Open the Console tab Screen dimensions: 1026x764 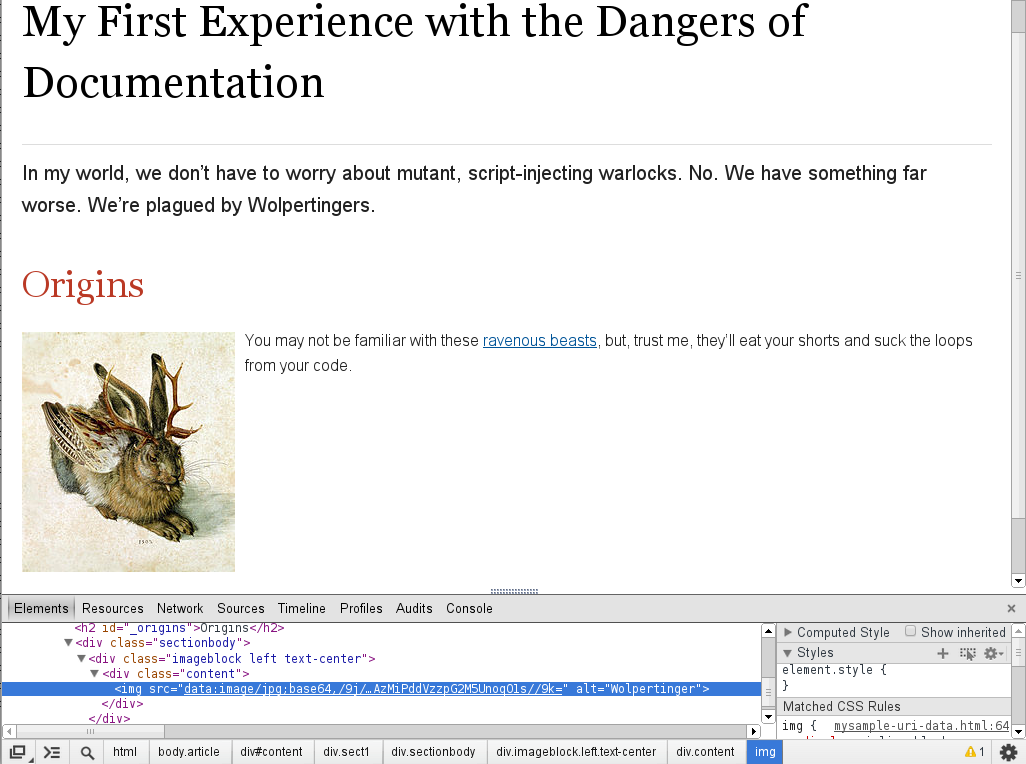(x=469, y=608)
